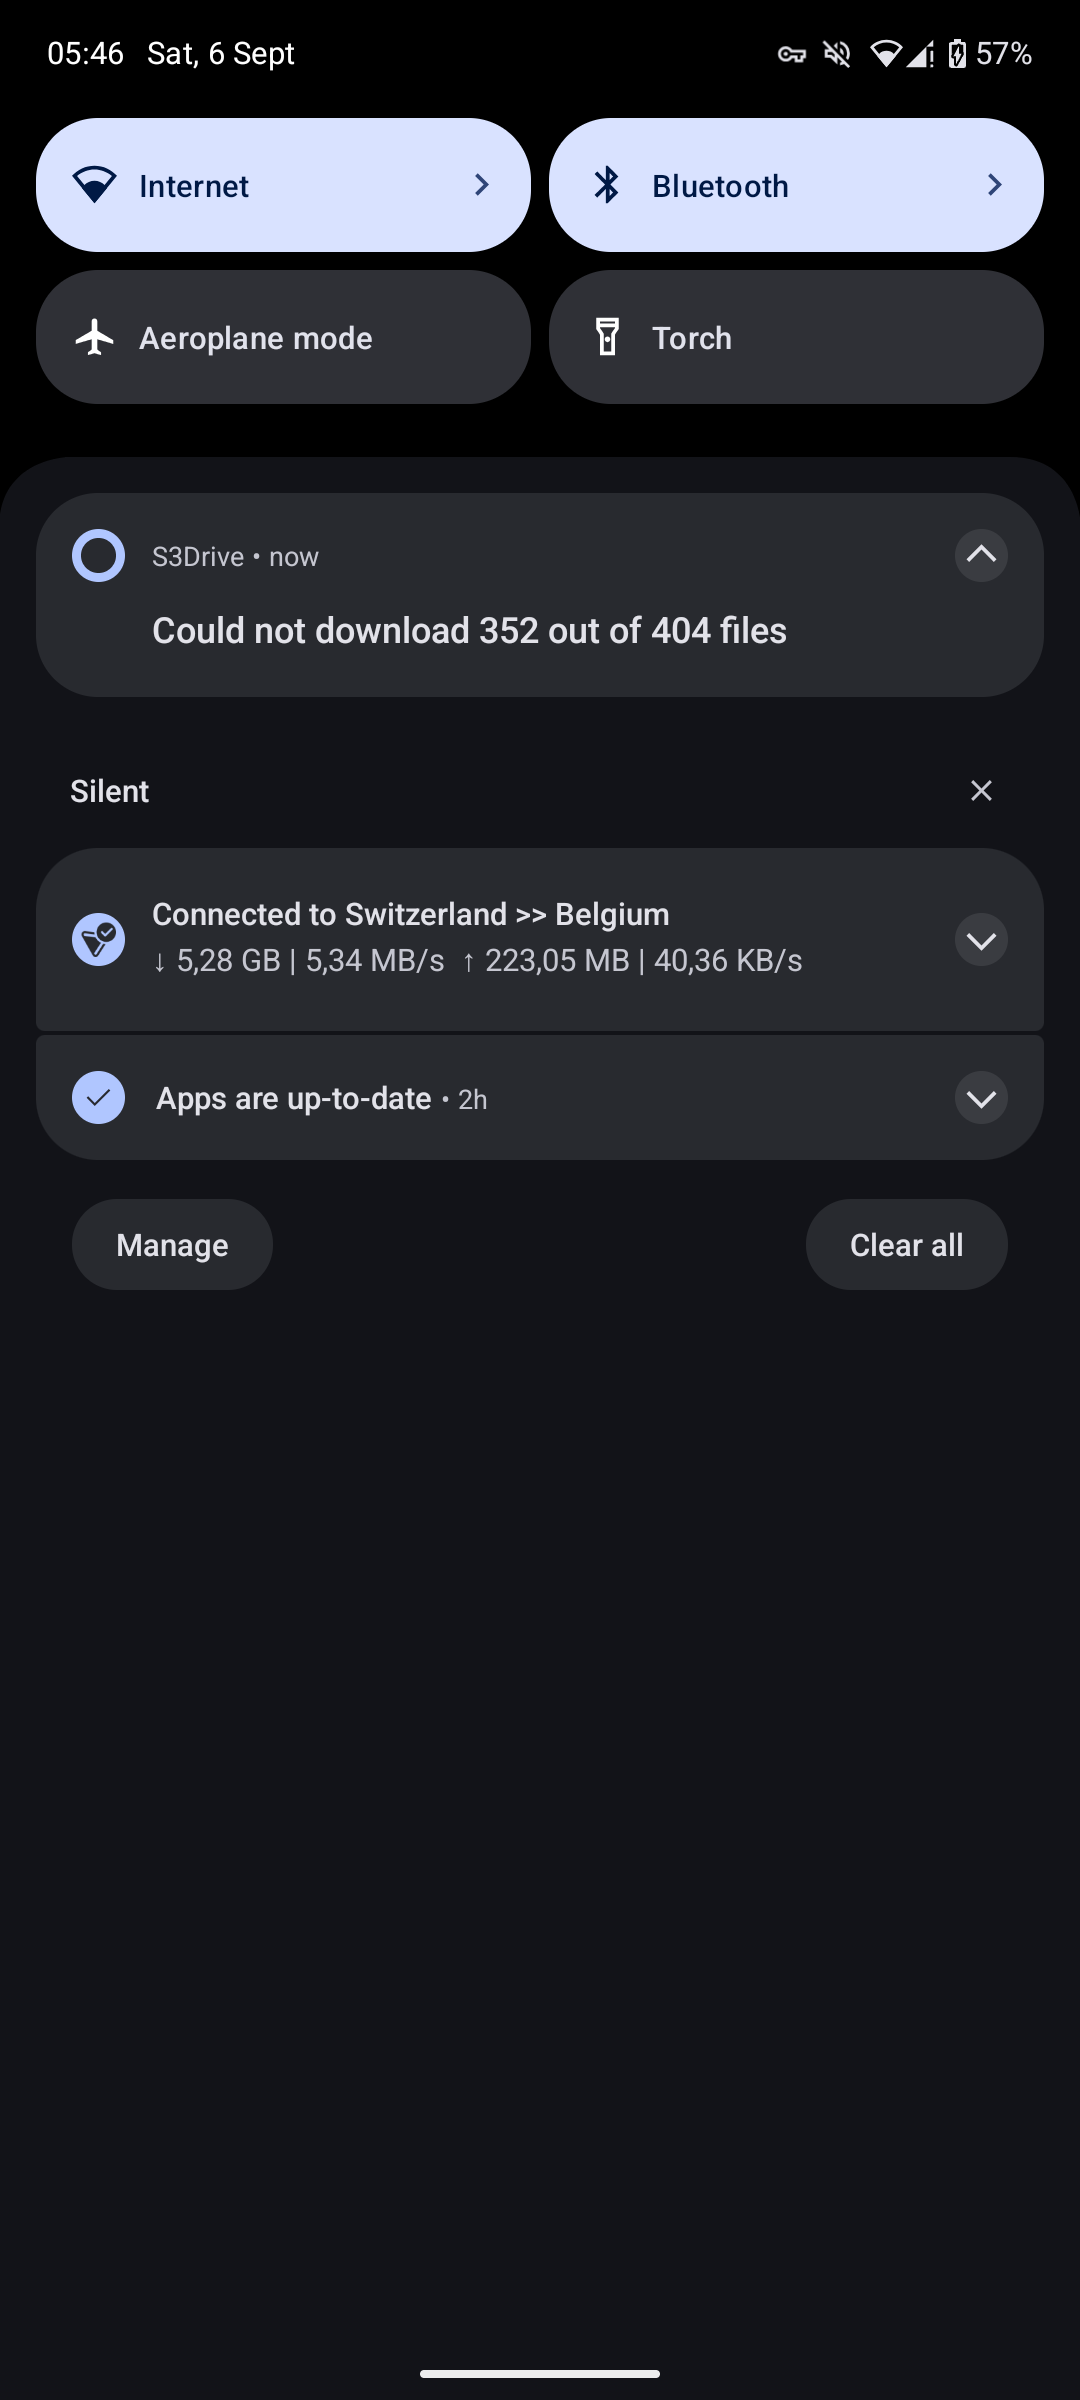
Task: Tap the navigation gesture bar
Action: pyautogui.click(x=540, y=2373)
